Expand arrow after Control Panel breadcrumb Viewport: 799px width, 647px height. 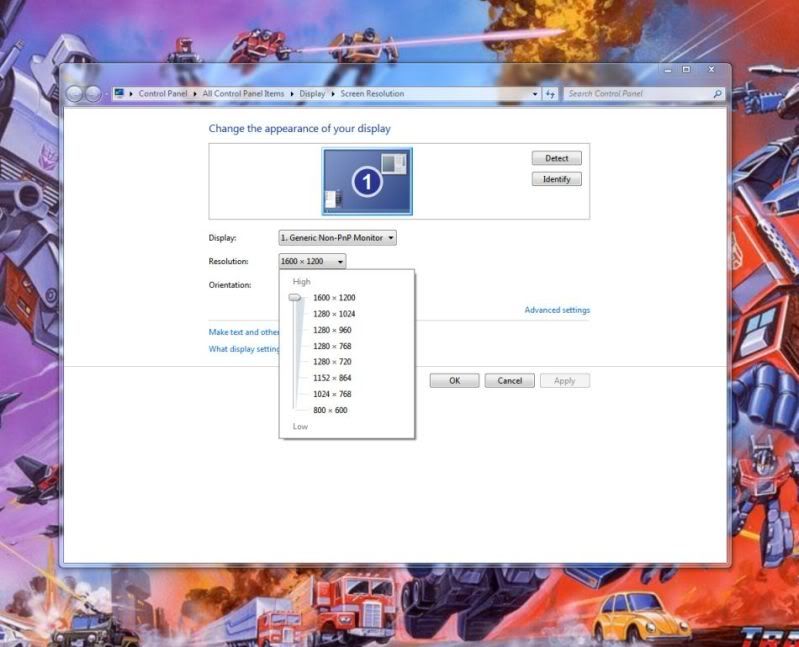coord(195,94)
